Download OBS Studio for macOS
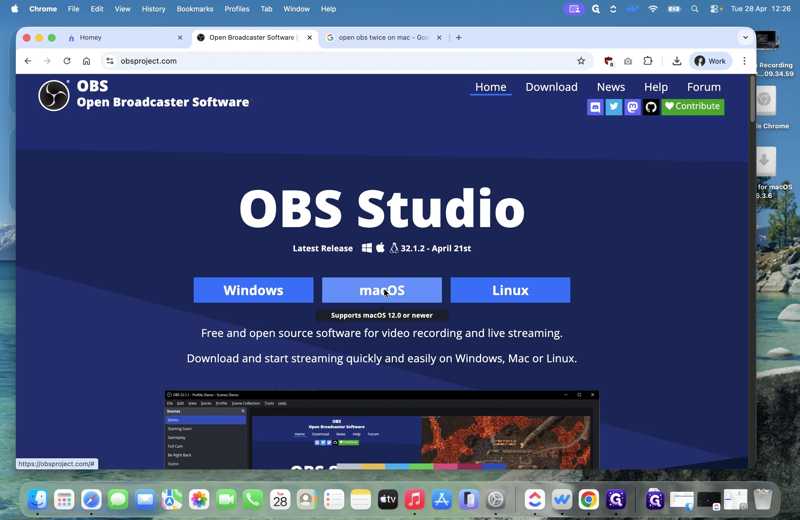 pyautogui.click(x=382, y=290)
